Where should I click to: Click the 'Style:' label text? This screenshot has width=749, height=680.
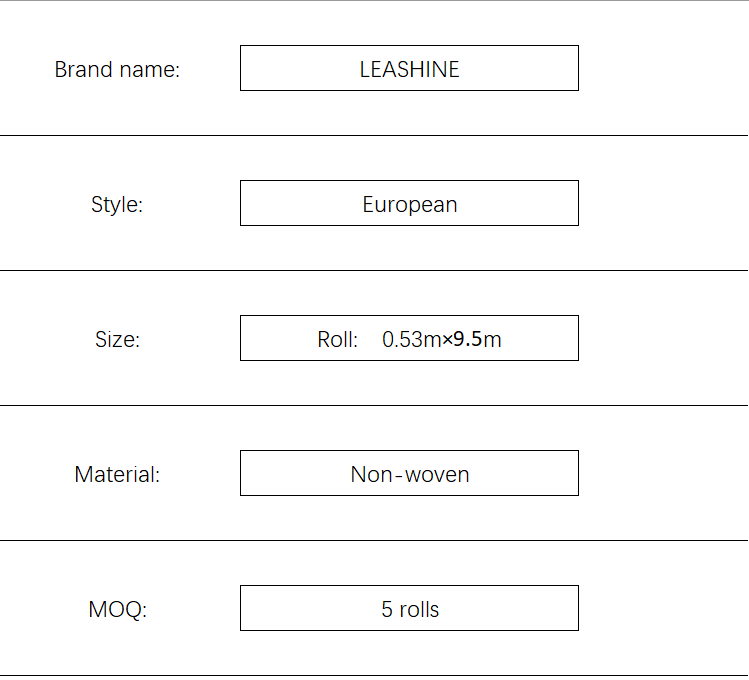pyautogui.click(x=117, y=204)
